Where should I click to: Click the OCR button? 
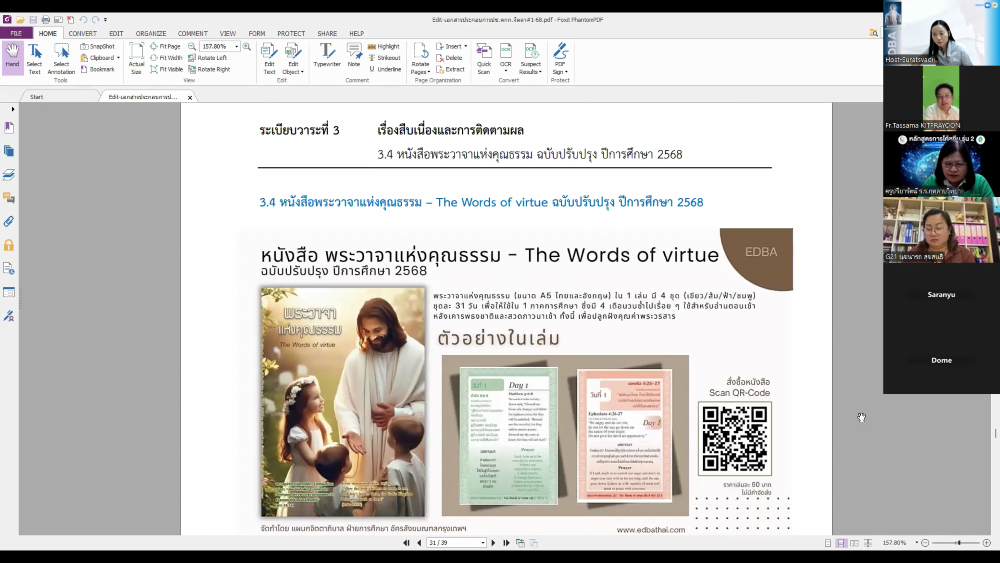(506, 59)
